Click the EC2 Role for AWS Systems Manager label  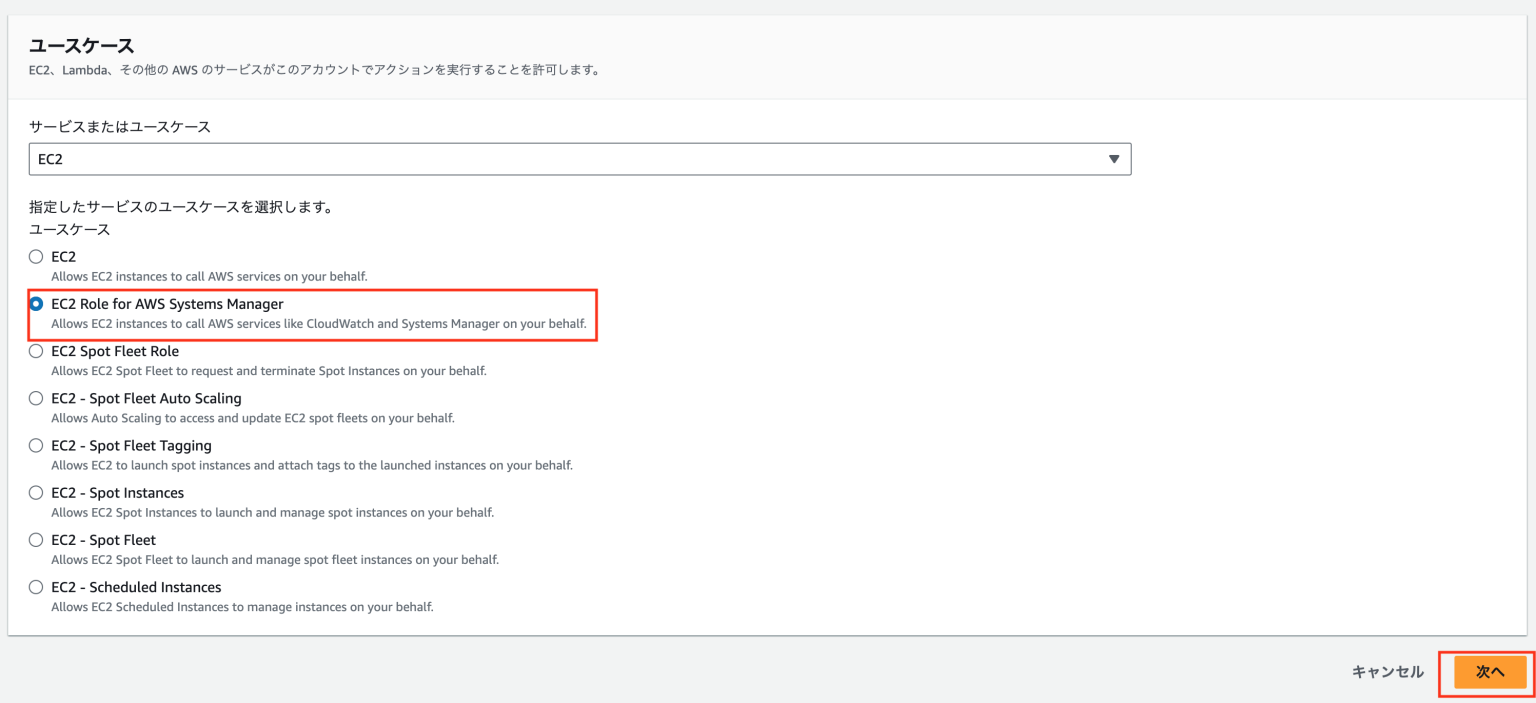coord(166,304)
